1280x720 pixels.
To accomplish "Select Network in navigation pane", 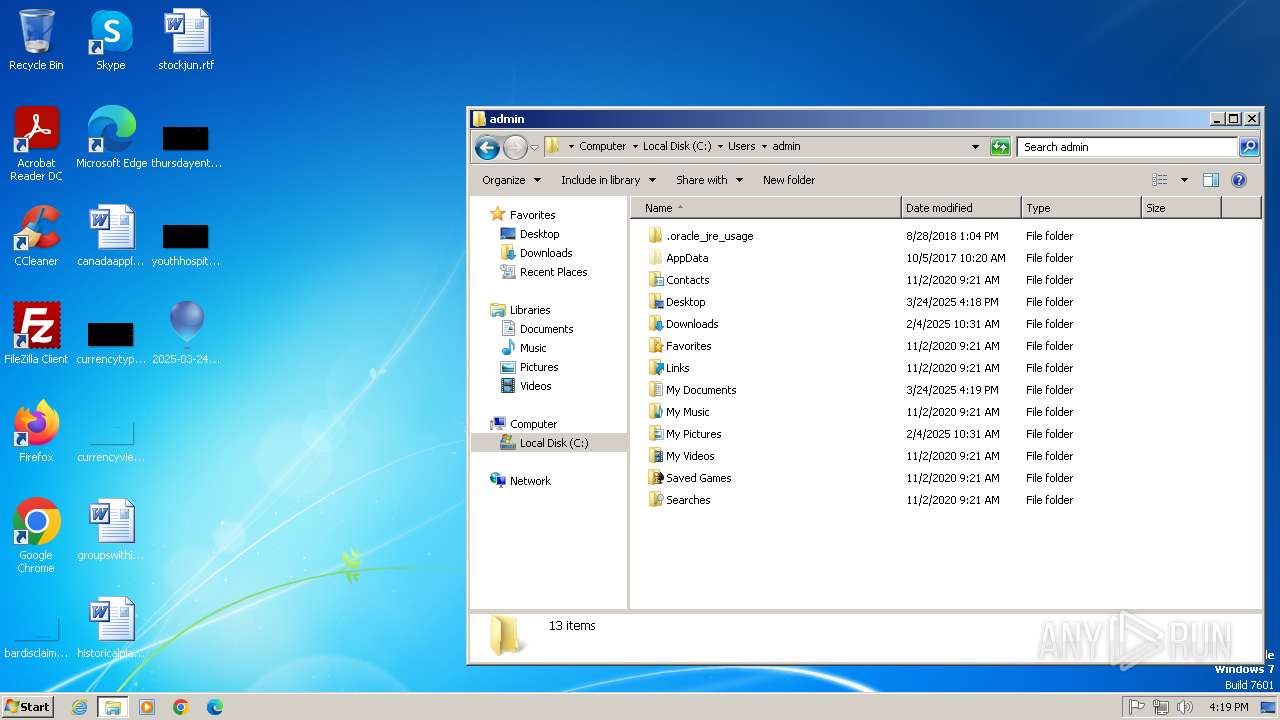I will pos(530,481).
